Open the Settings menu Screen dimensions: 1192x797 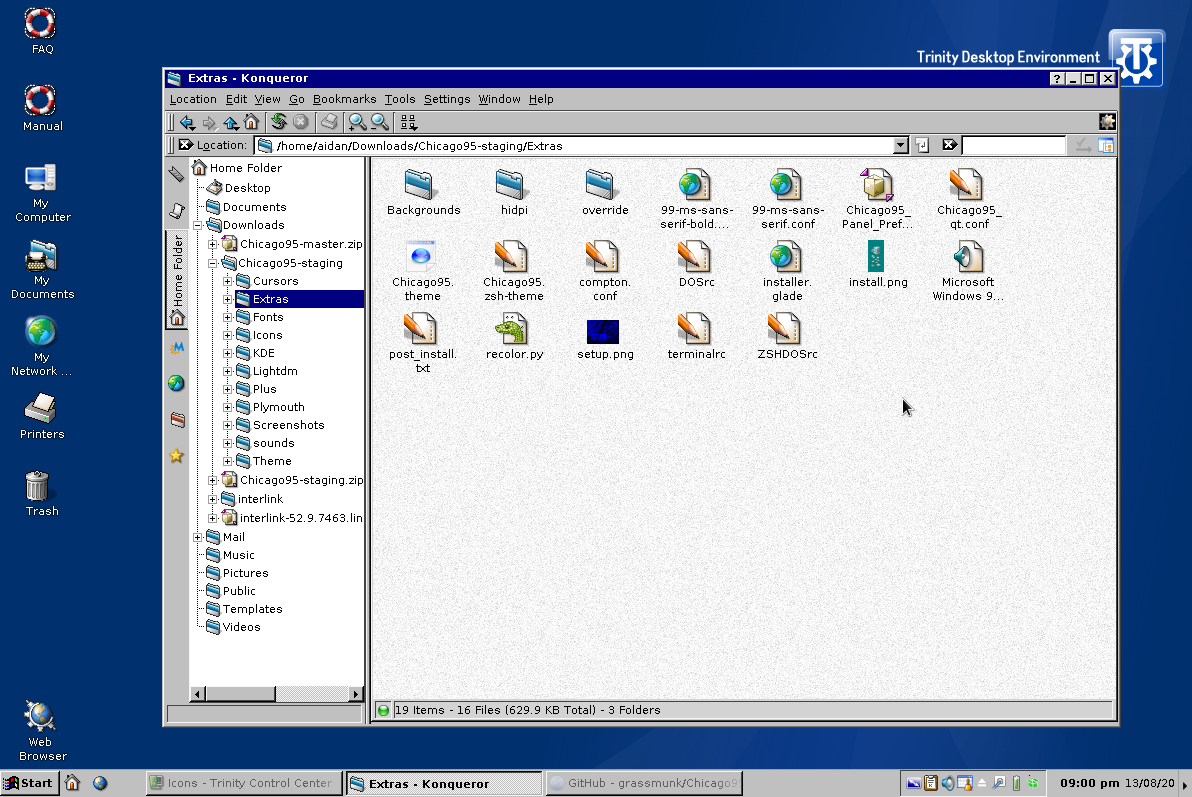tap(447, 99)
